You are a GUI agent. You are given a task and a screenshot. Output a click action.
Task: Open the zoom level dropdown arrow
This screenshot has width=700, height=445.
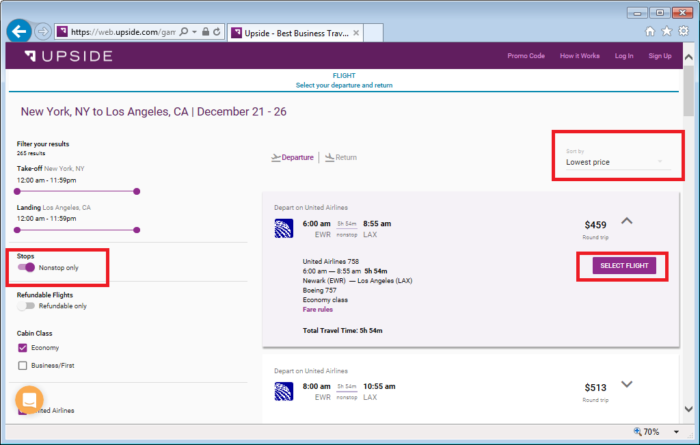(x=676, y=432)
